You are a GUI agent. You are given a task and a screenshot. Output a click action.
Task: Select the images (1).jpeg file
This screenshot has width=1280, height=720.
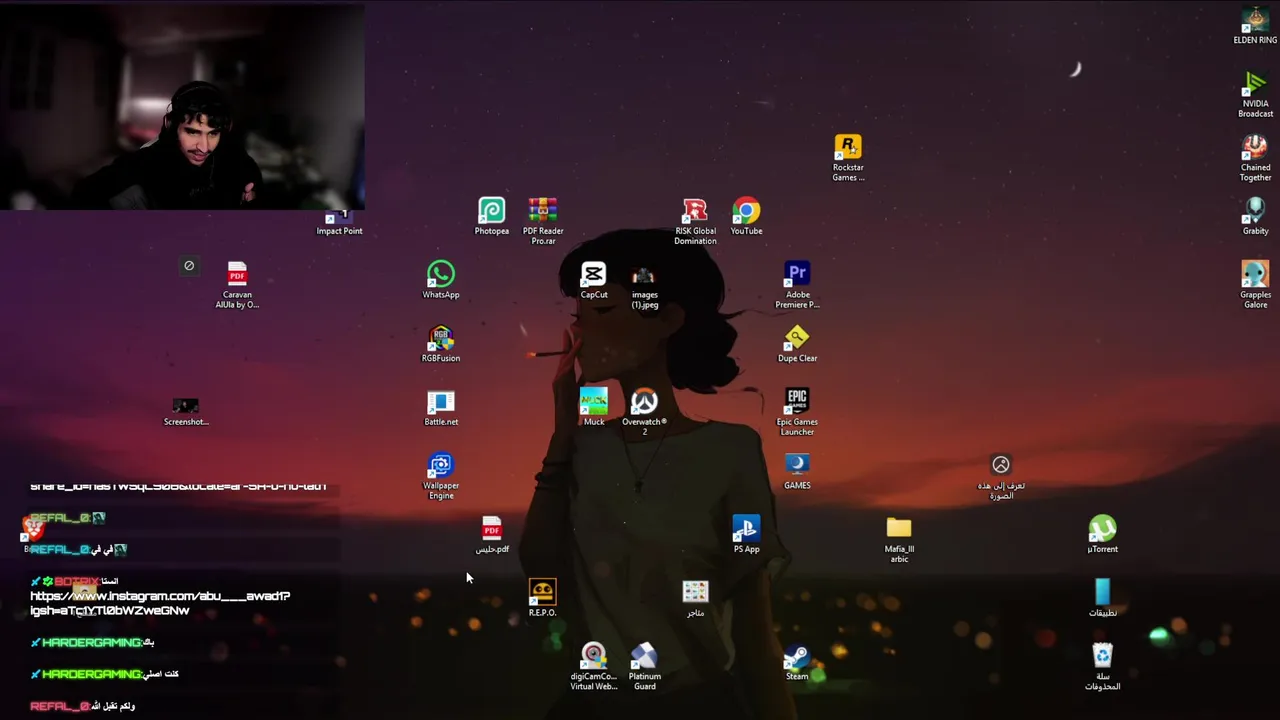pos(644,286)
